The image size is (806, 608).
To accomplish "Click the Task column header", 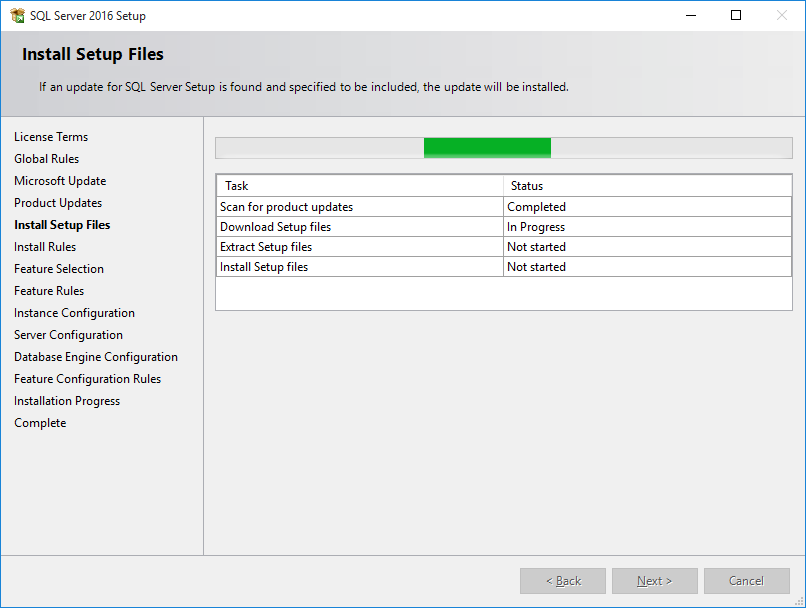I will pos(360,186).
